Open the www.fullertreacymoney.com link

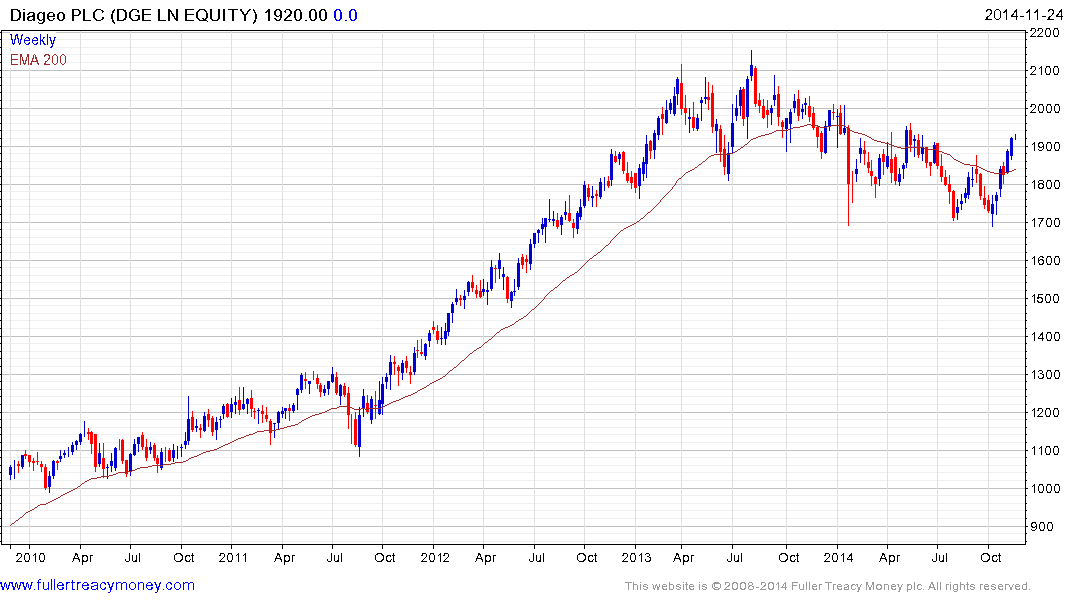[x=97, y=585]
